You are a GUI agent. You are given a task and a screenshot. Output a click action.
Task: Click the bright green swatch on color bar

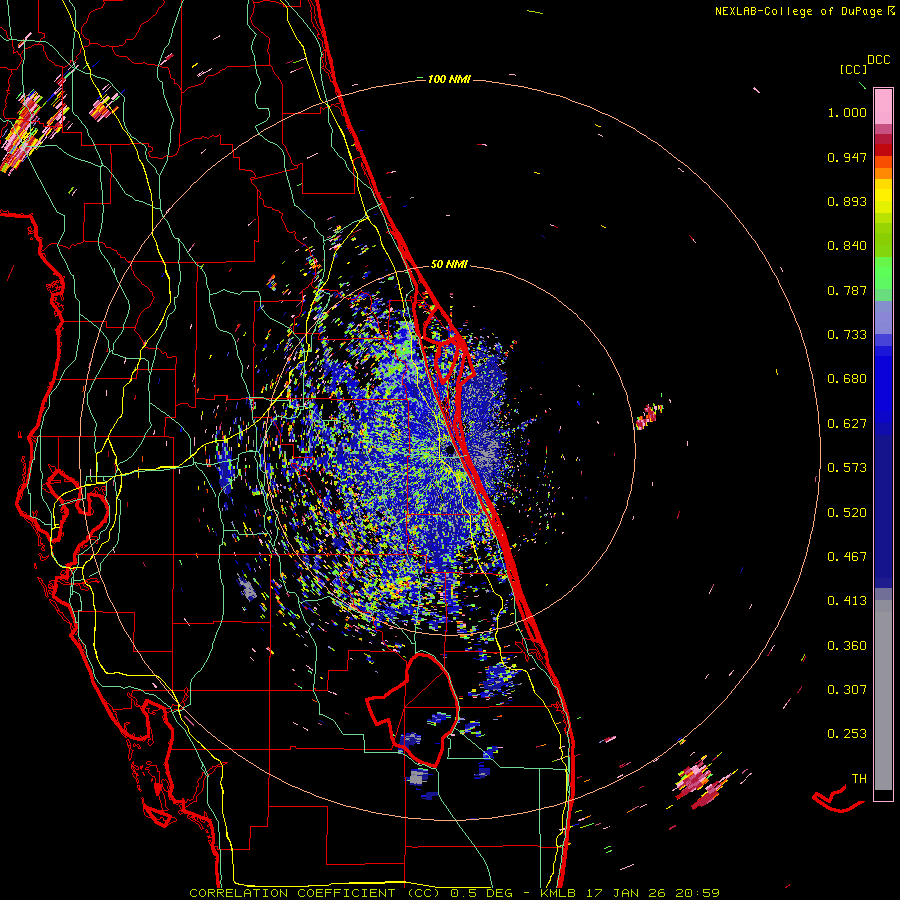coord(883,273)
